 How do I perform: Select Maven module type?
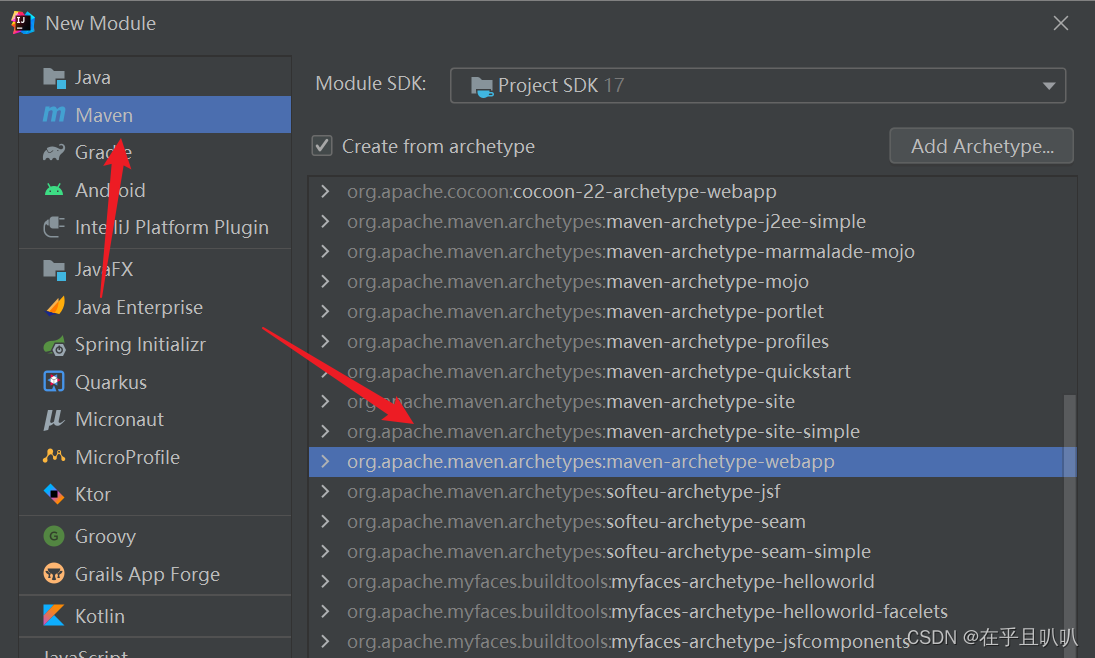pyautogui.click(x=155, y=115)
